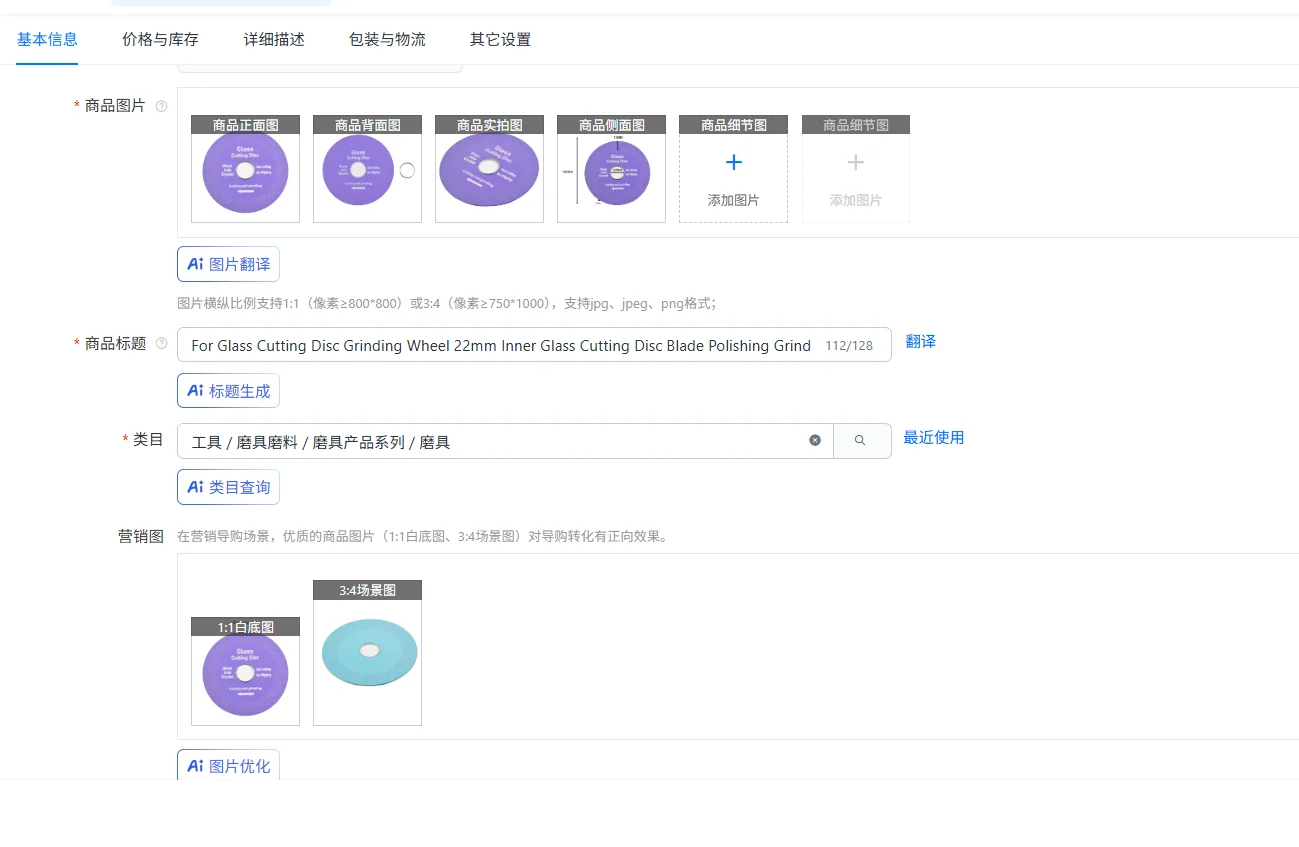Click the 3:4场景图 marketing thumbnail
Image resolution: width=1299 pixels, height=847 pixels.
coord(367,654)
